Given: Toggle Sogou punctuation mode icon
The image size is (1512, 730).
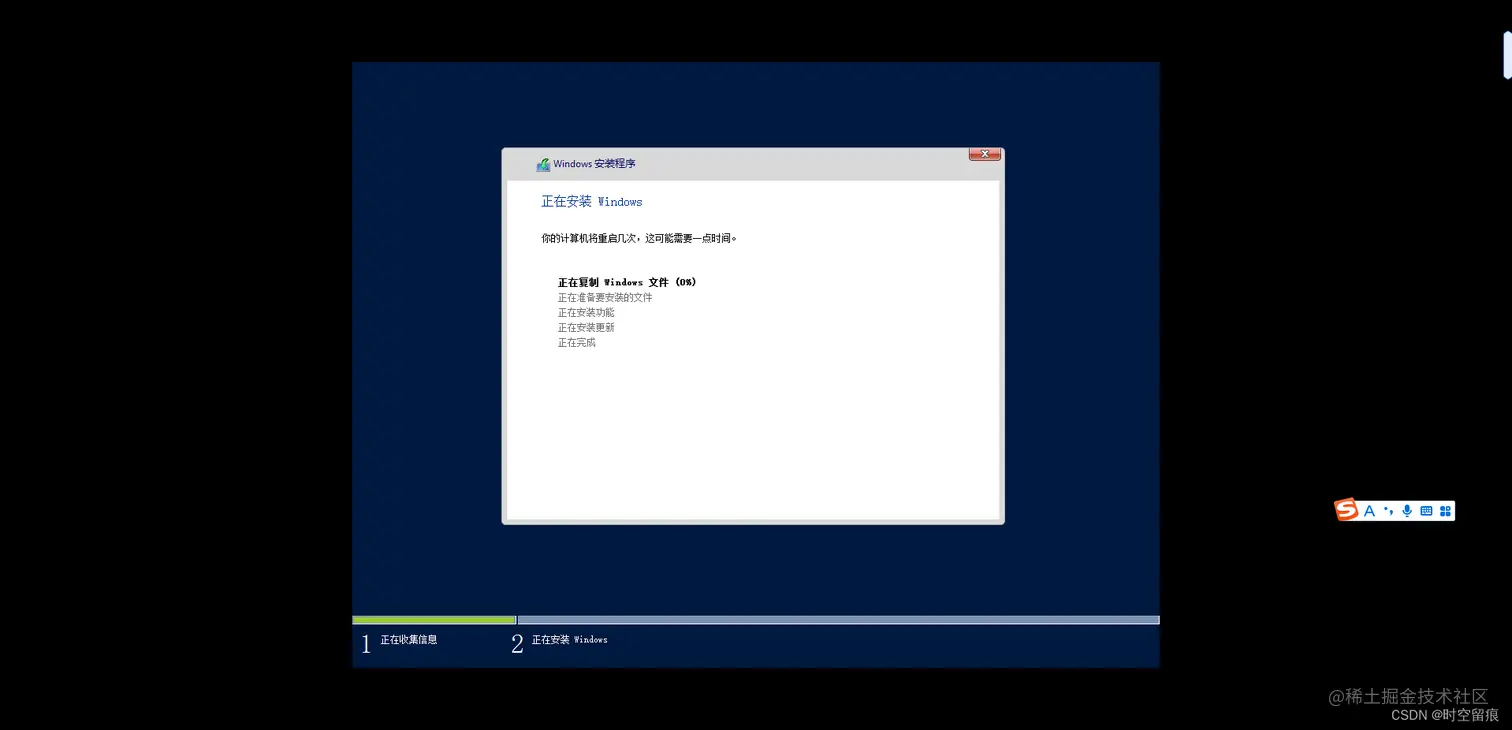Looking at the screenshot, I should coord(1388,511).
